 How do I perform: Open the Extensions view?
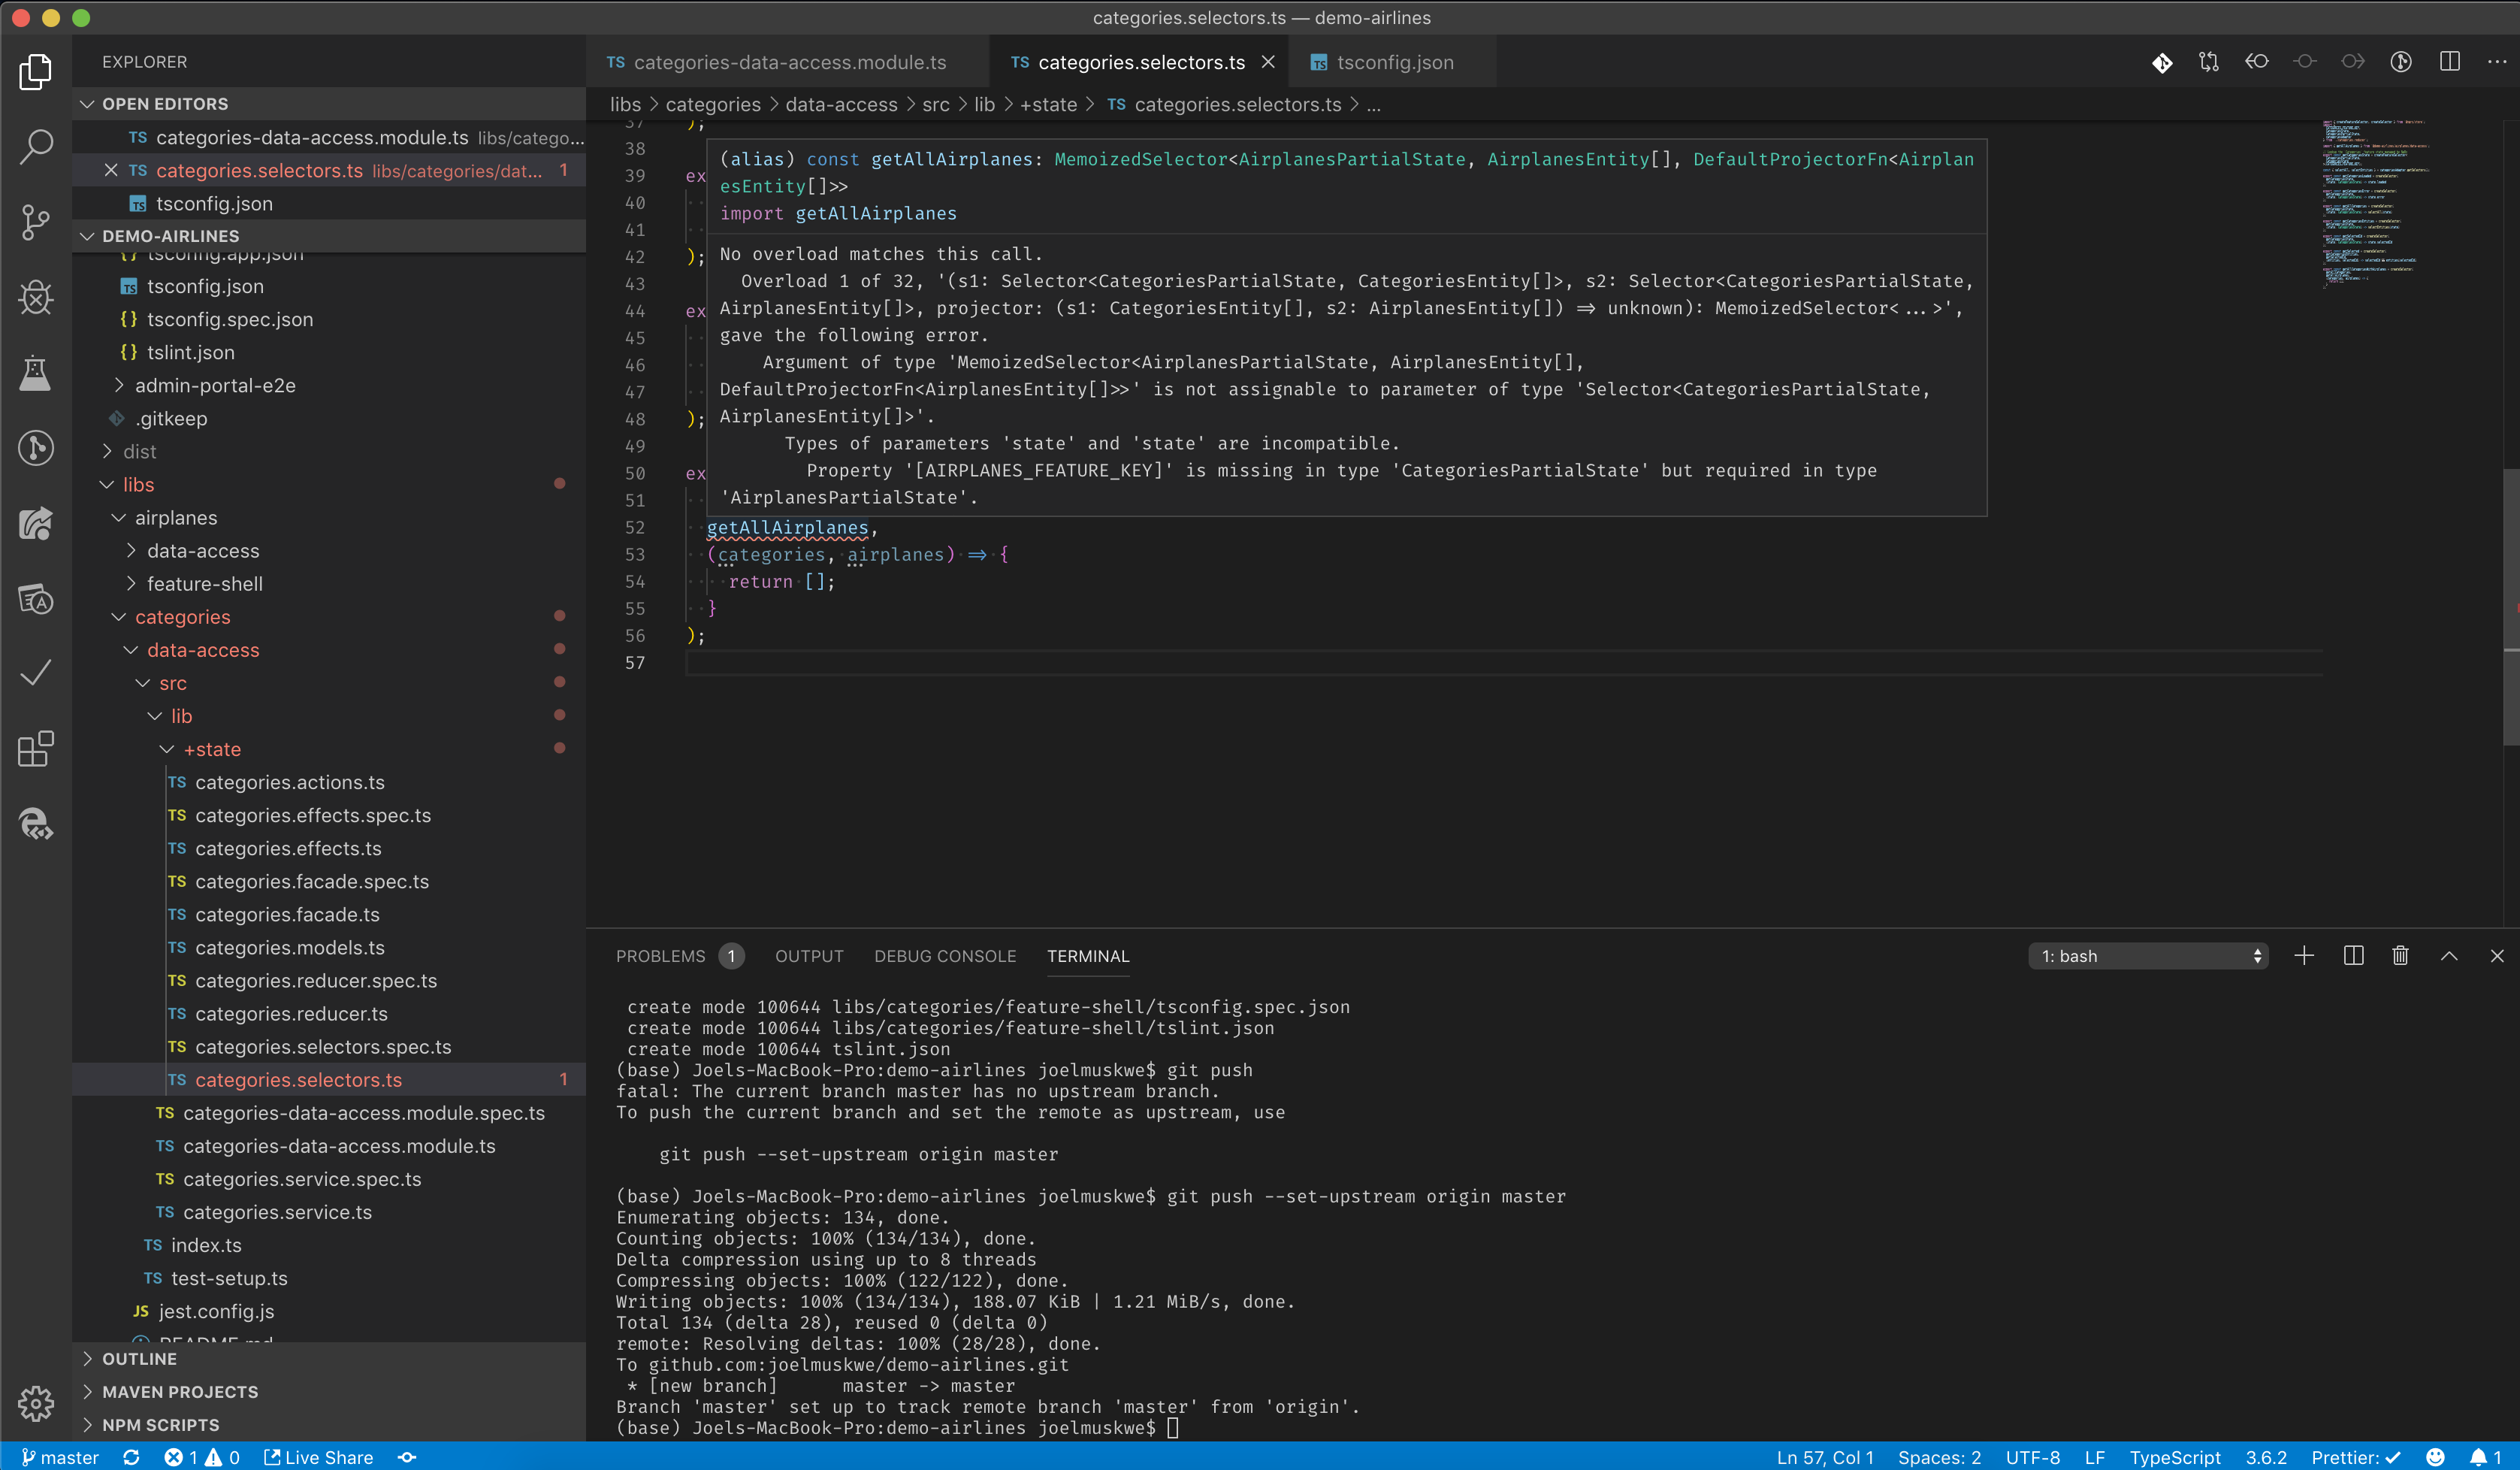click(36, 748)
